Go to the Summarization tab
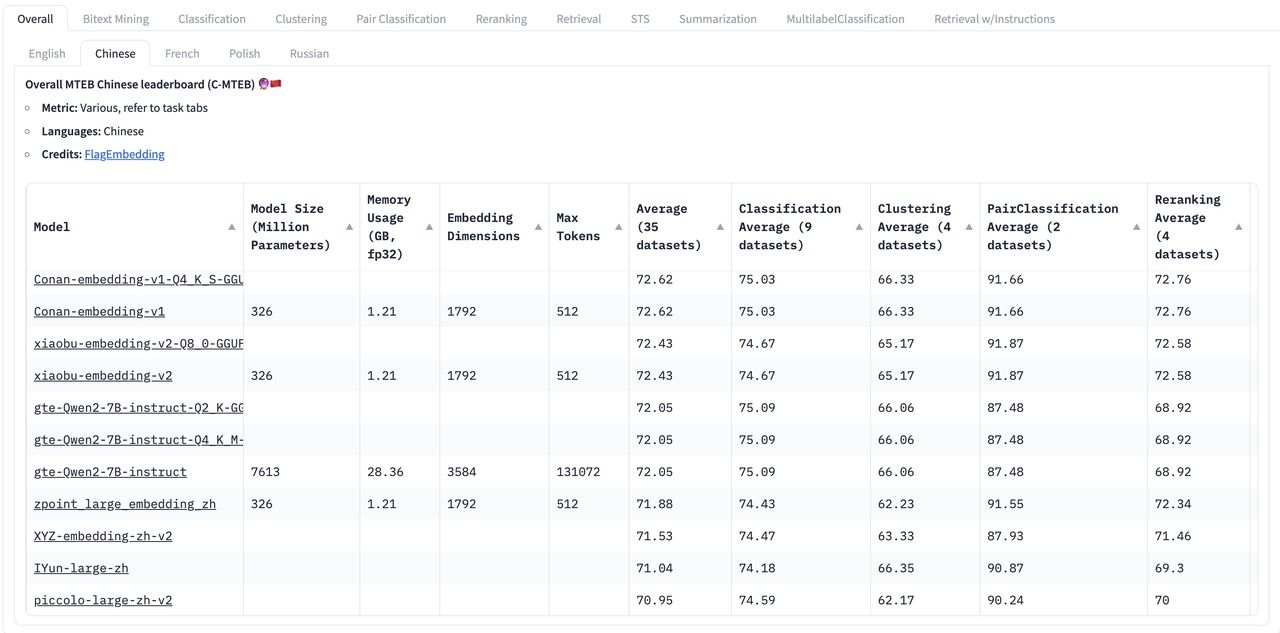The width and height of the screenshot is (1280, 633). click(718, 19)
